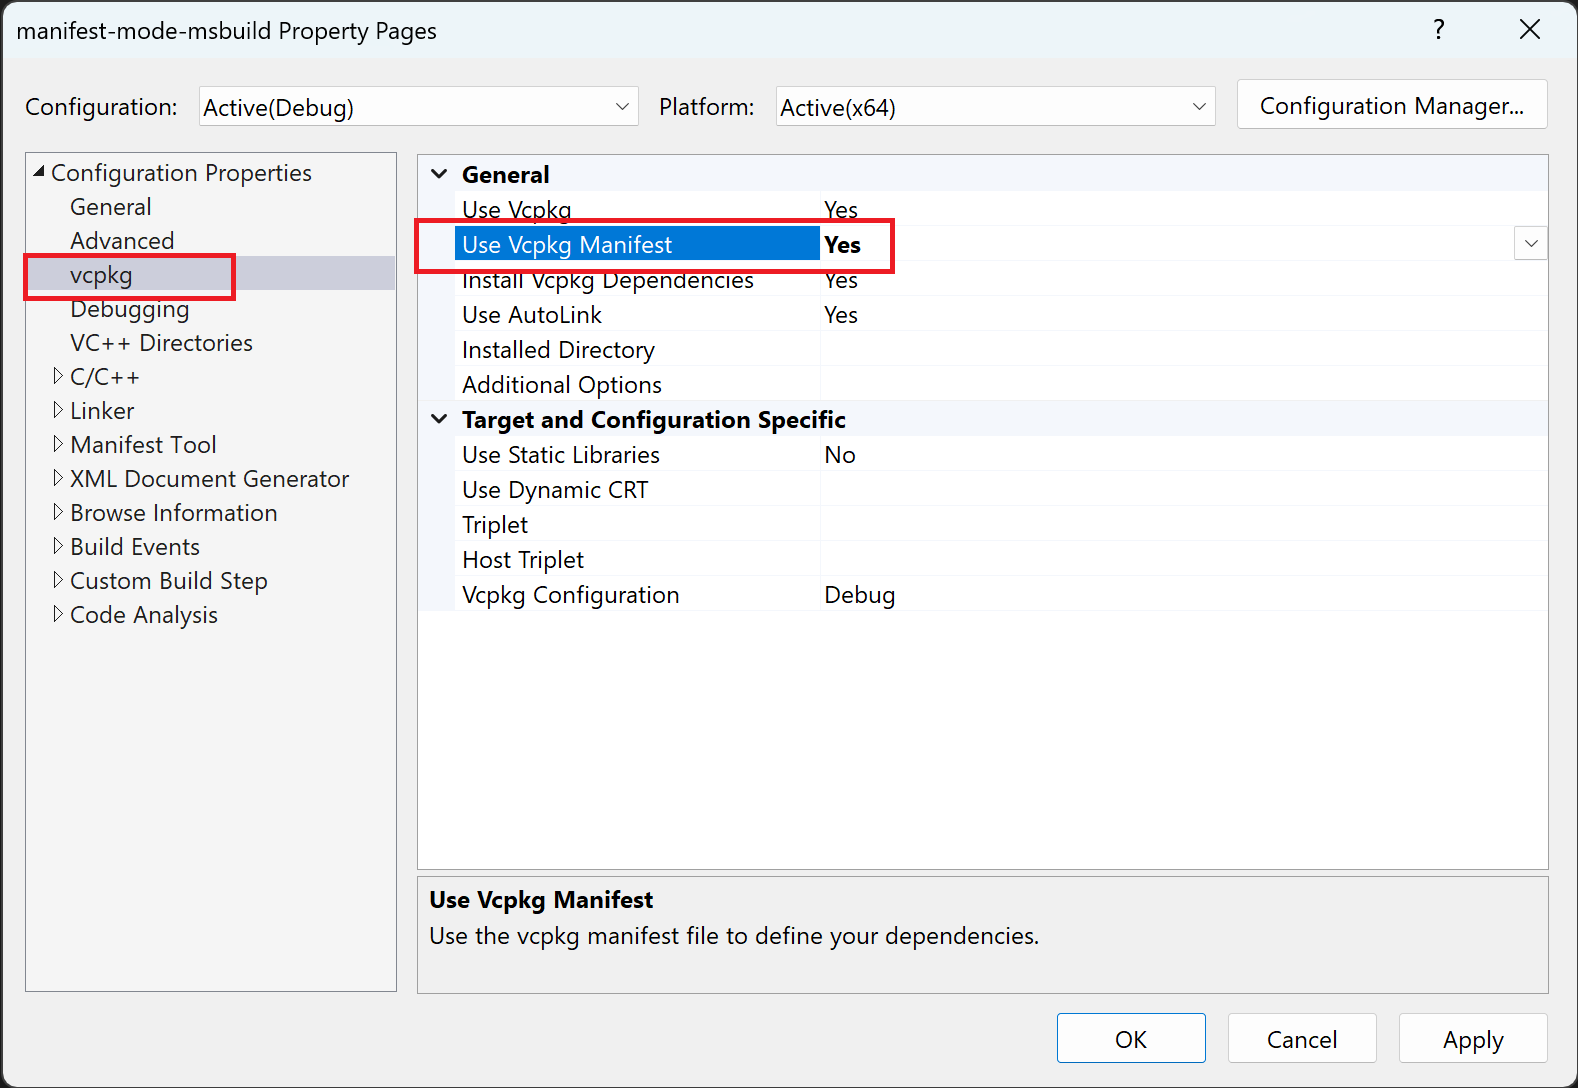
Task: Click the Apply button
Action: [x=1472, y=1039]
